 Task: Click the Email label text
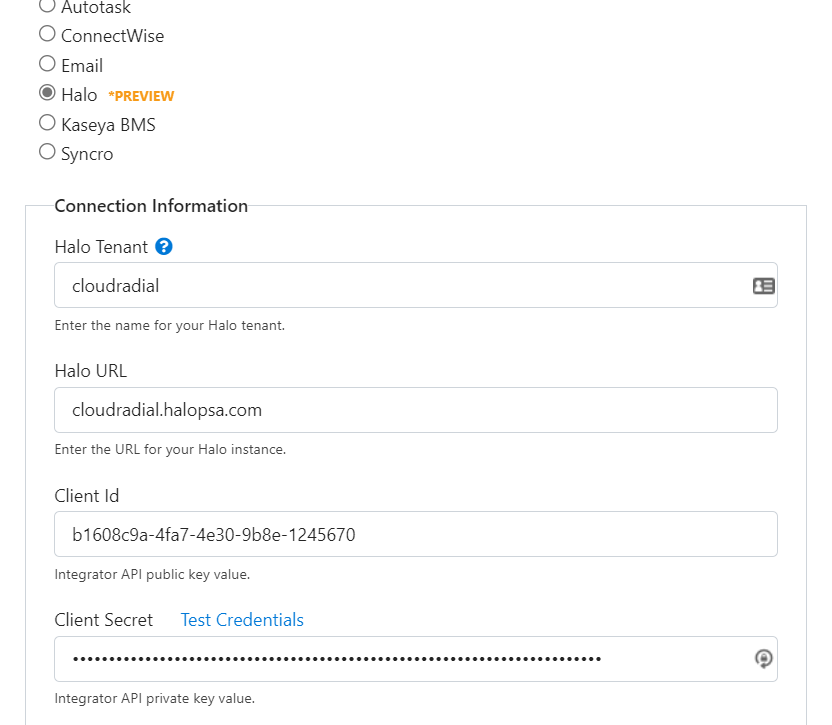pos(82,66)
